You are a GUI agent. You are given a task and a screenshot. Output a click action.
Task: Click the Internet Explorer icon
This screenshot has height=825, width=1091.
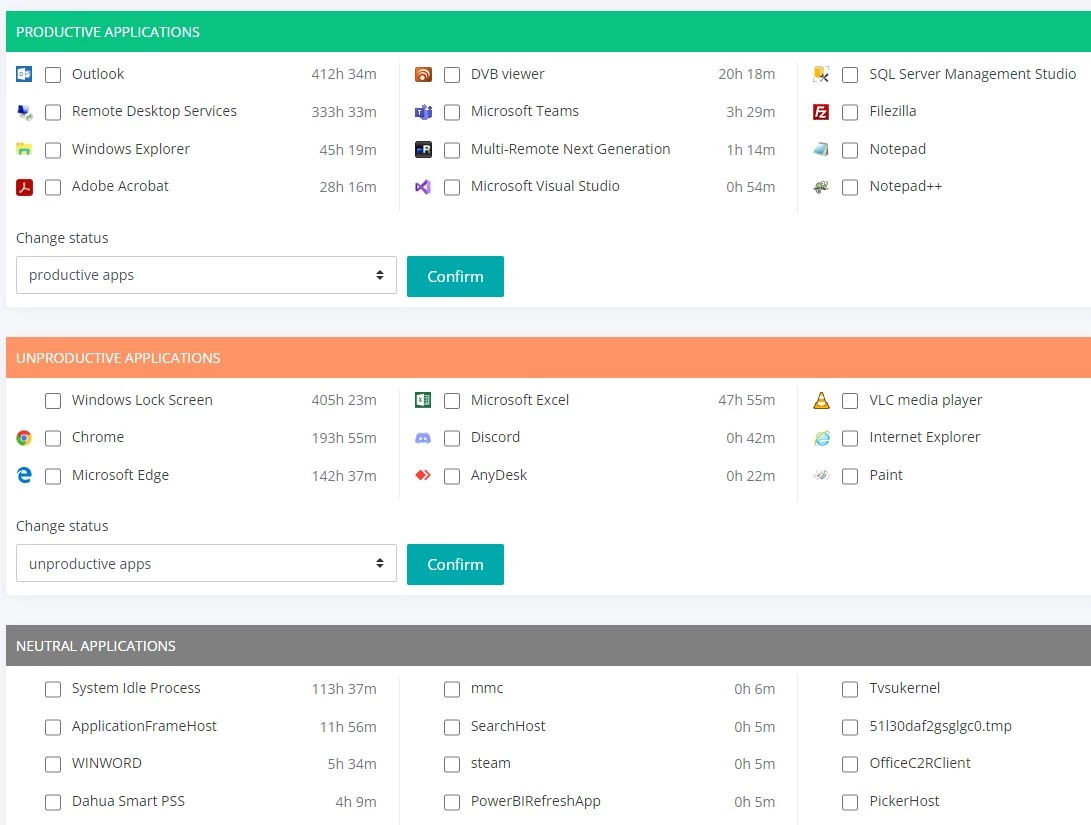tap(821, 438)
